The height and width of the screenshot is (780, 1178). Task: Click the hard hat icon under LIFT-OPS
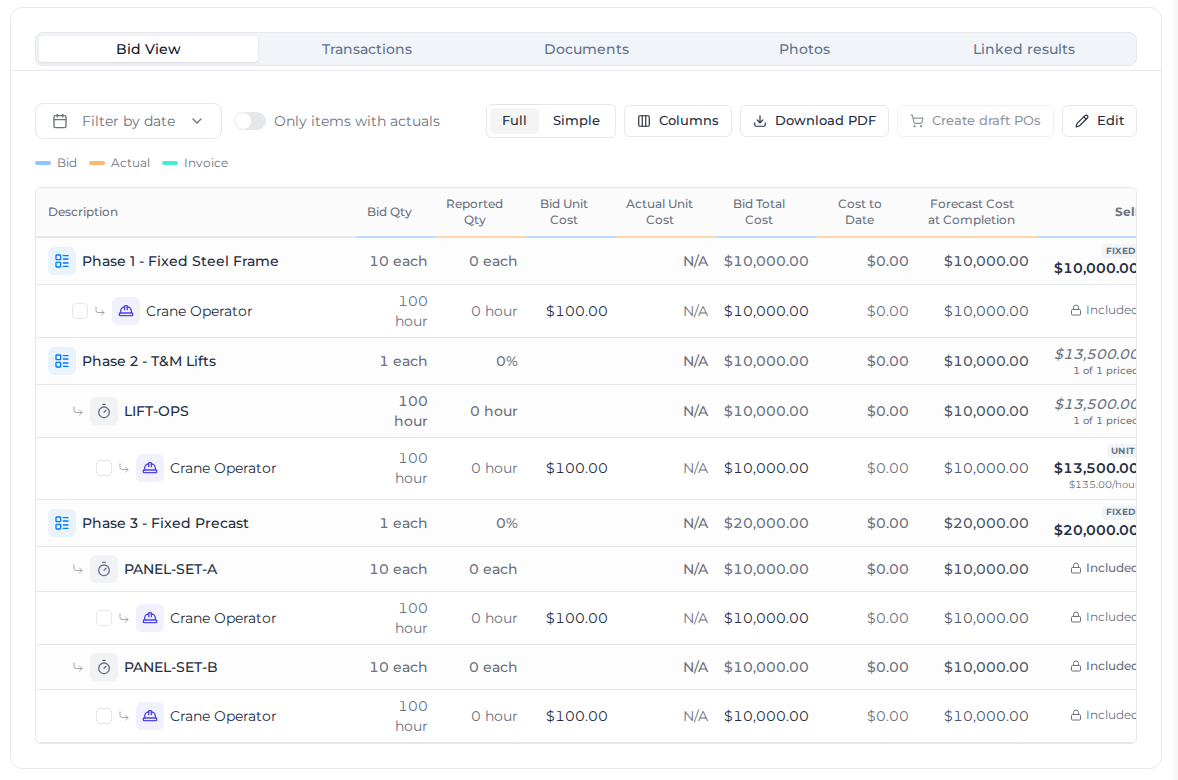150,468
